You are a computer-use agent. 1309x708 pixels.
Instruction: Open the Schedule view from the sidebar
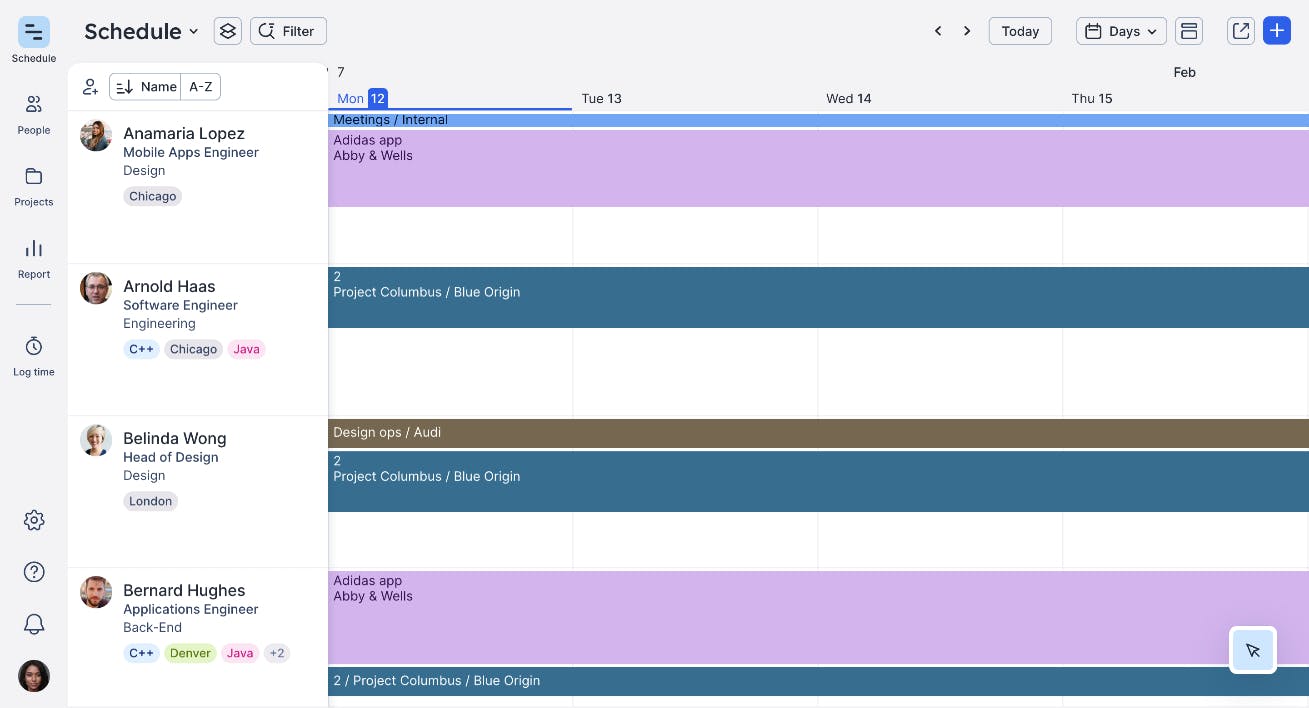pos(33,38)
